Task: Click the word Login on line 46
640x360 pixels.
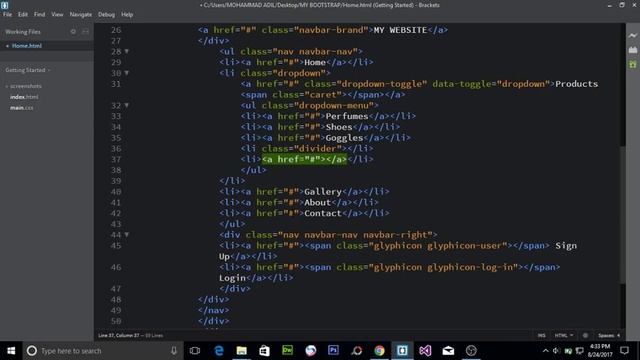Action: click(x=233, y=278)
